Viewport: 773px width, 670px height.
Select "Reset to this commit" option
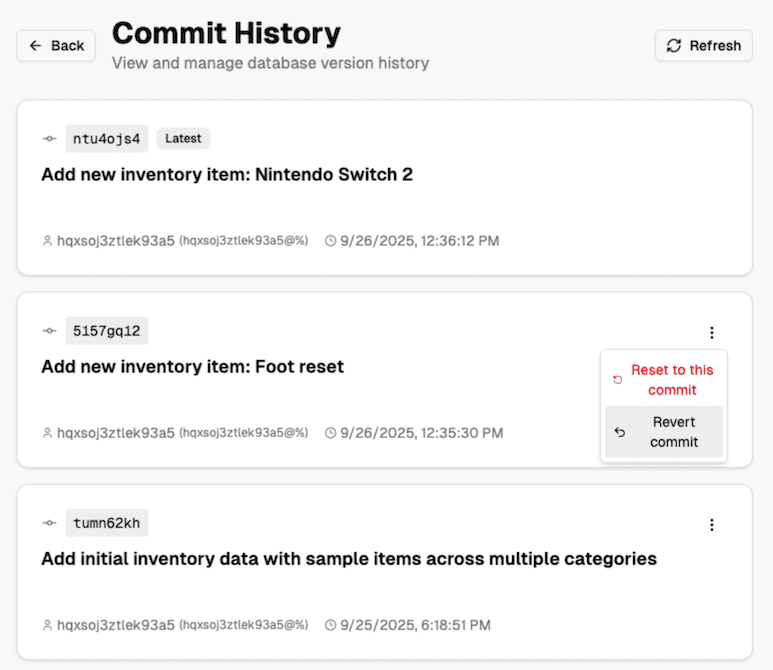click(671, 380)
